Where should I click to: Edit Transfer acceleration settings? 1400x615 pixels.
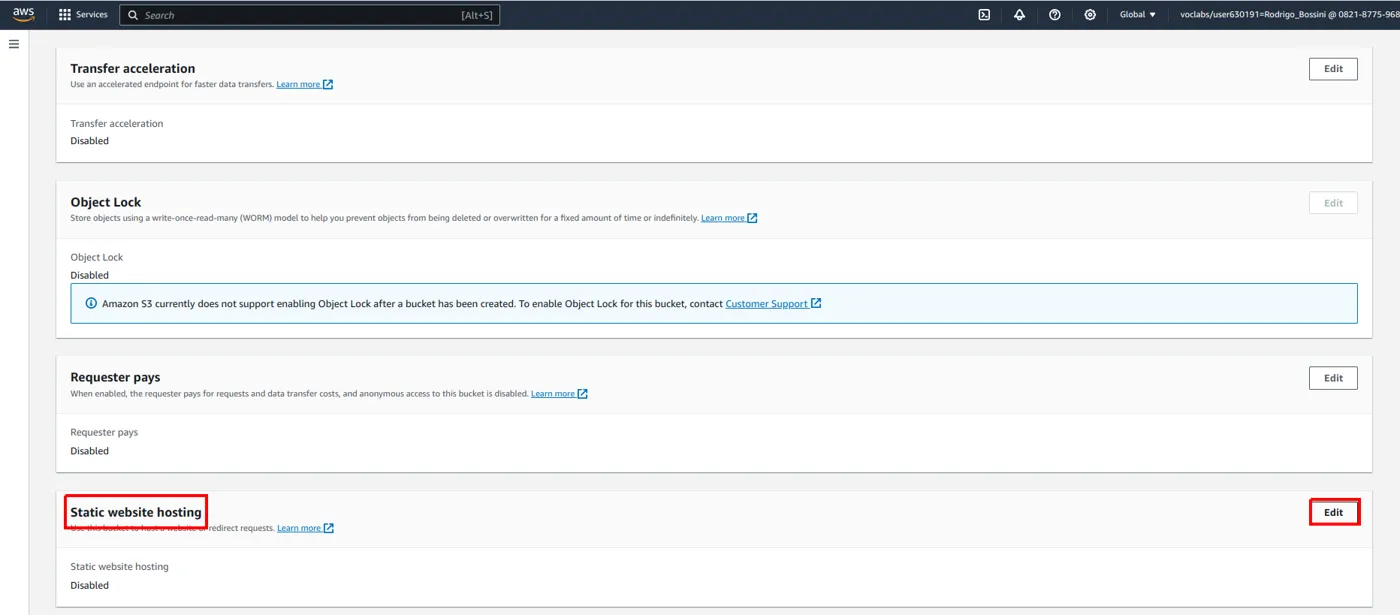[1333, 69]
